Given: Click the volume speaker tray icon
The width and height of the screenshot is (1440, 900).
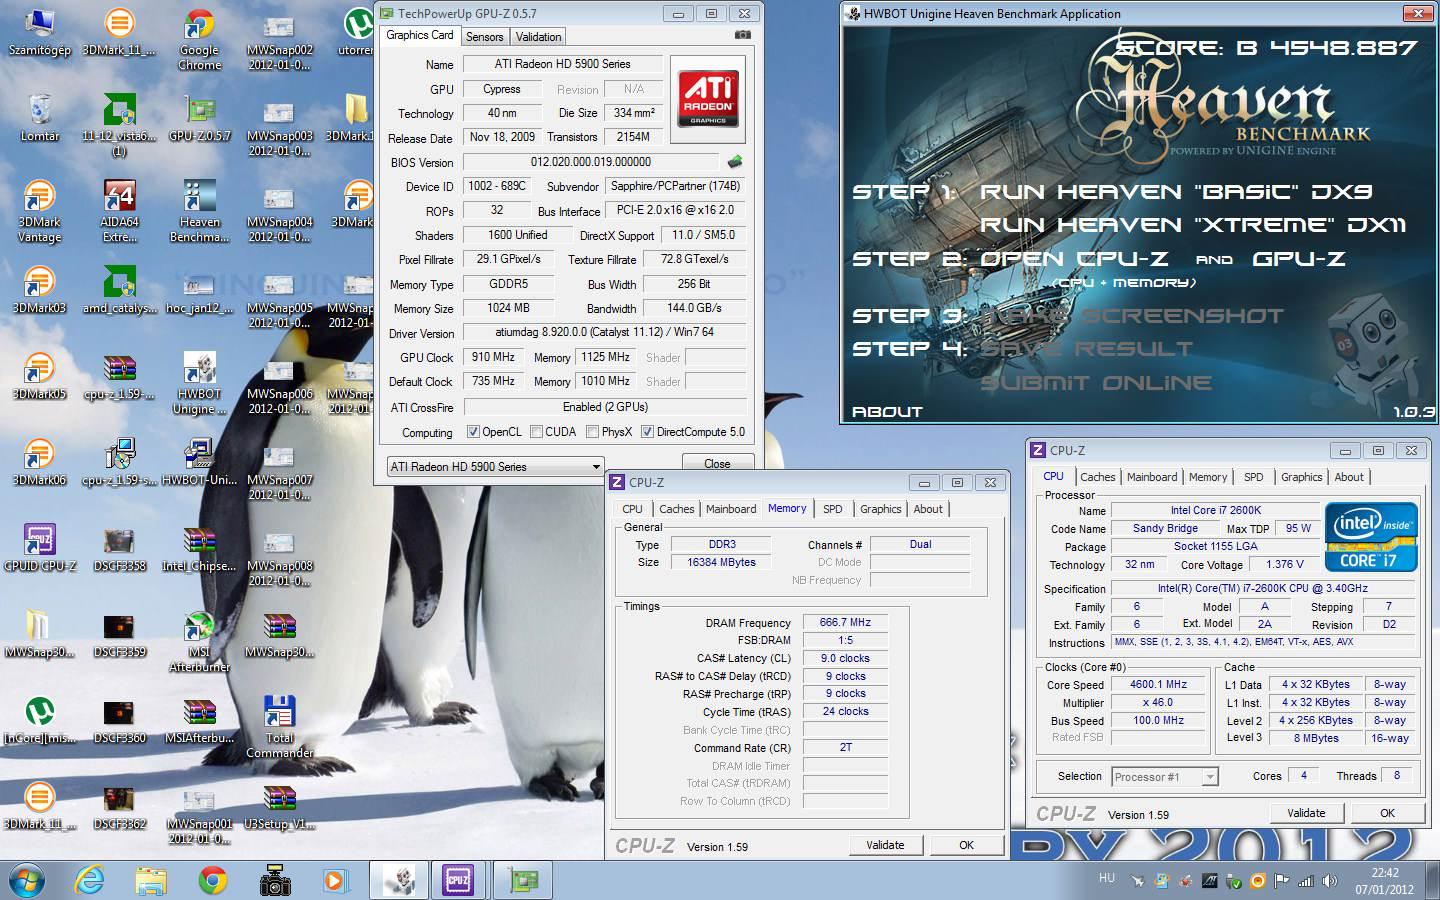Looking at the screenshot, I should (1329, 881).
